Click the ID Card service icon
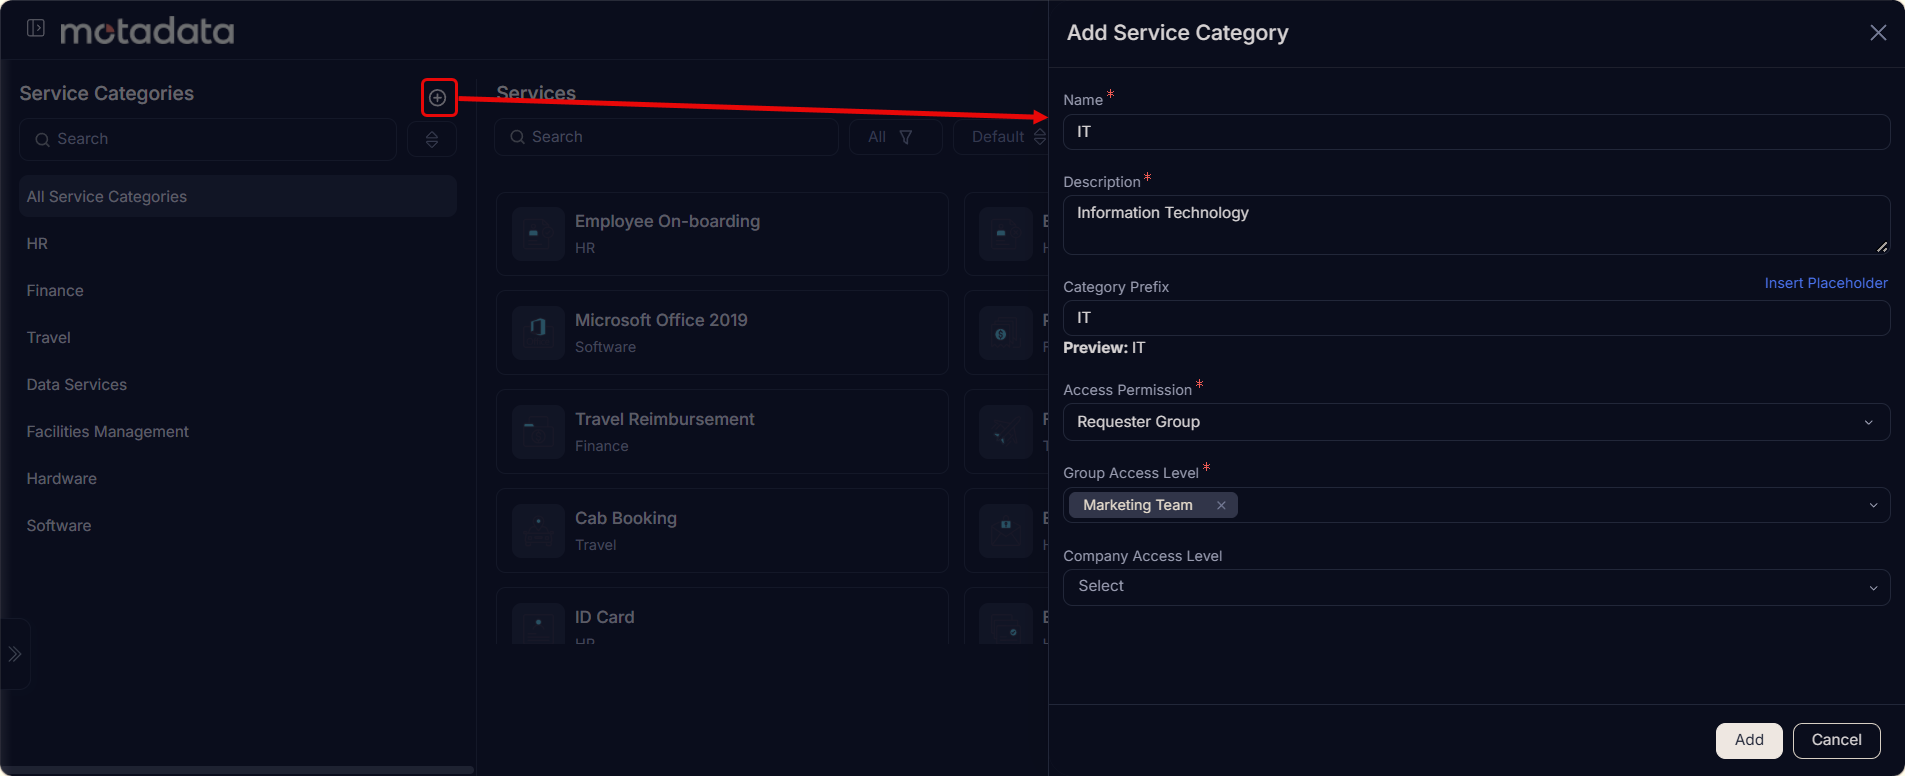Viewport: 1905px width, 776px height. (x=538, y=624)
